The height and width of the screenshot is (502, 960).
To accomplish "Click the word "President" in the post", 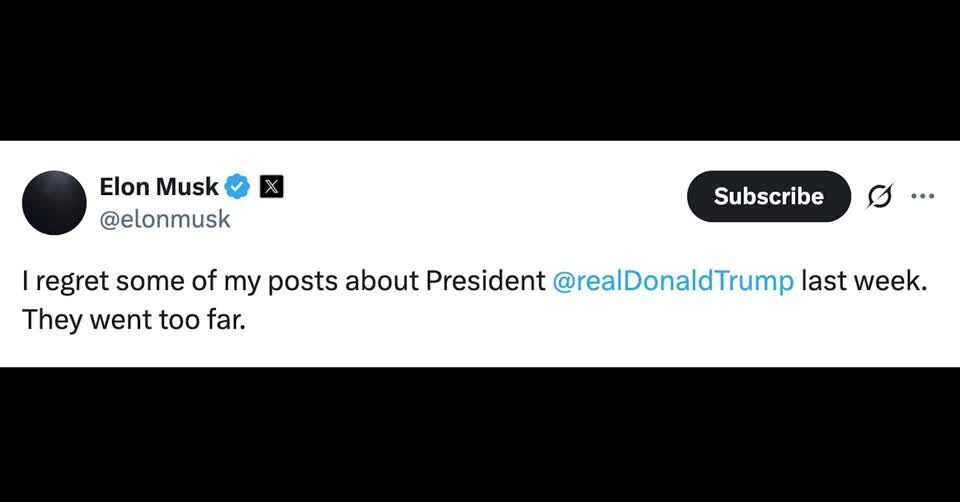I will point(485,281).
